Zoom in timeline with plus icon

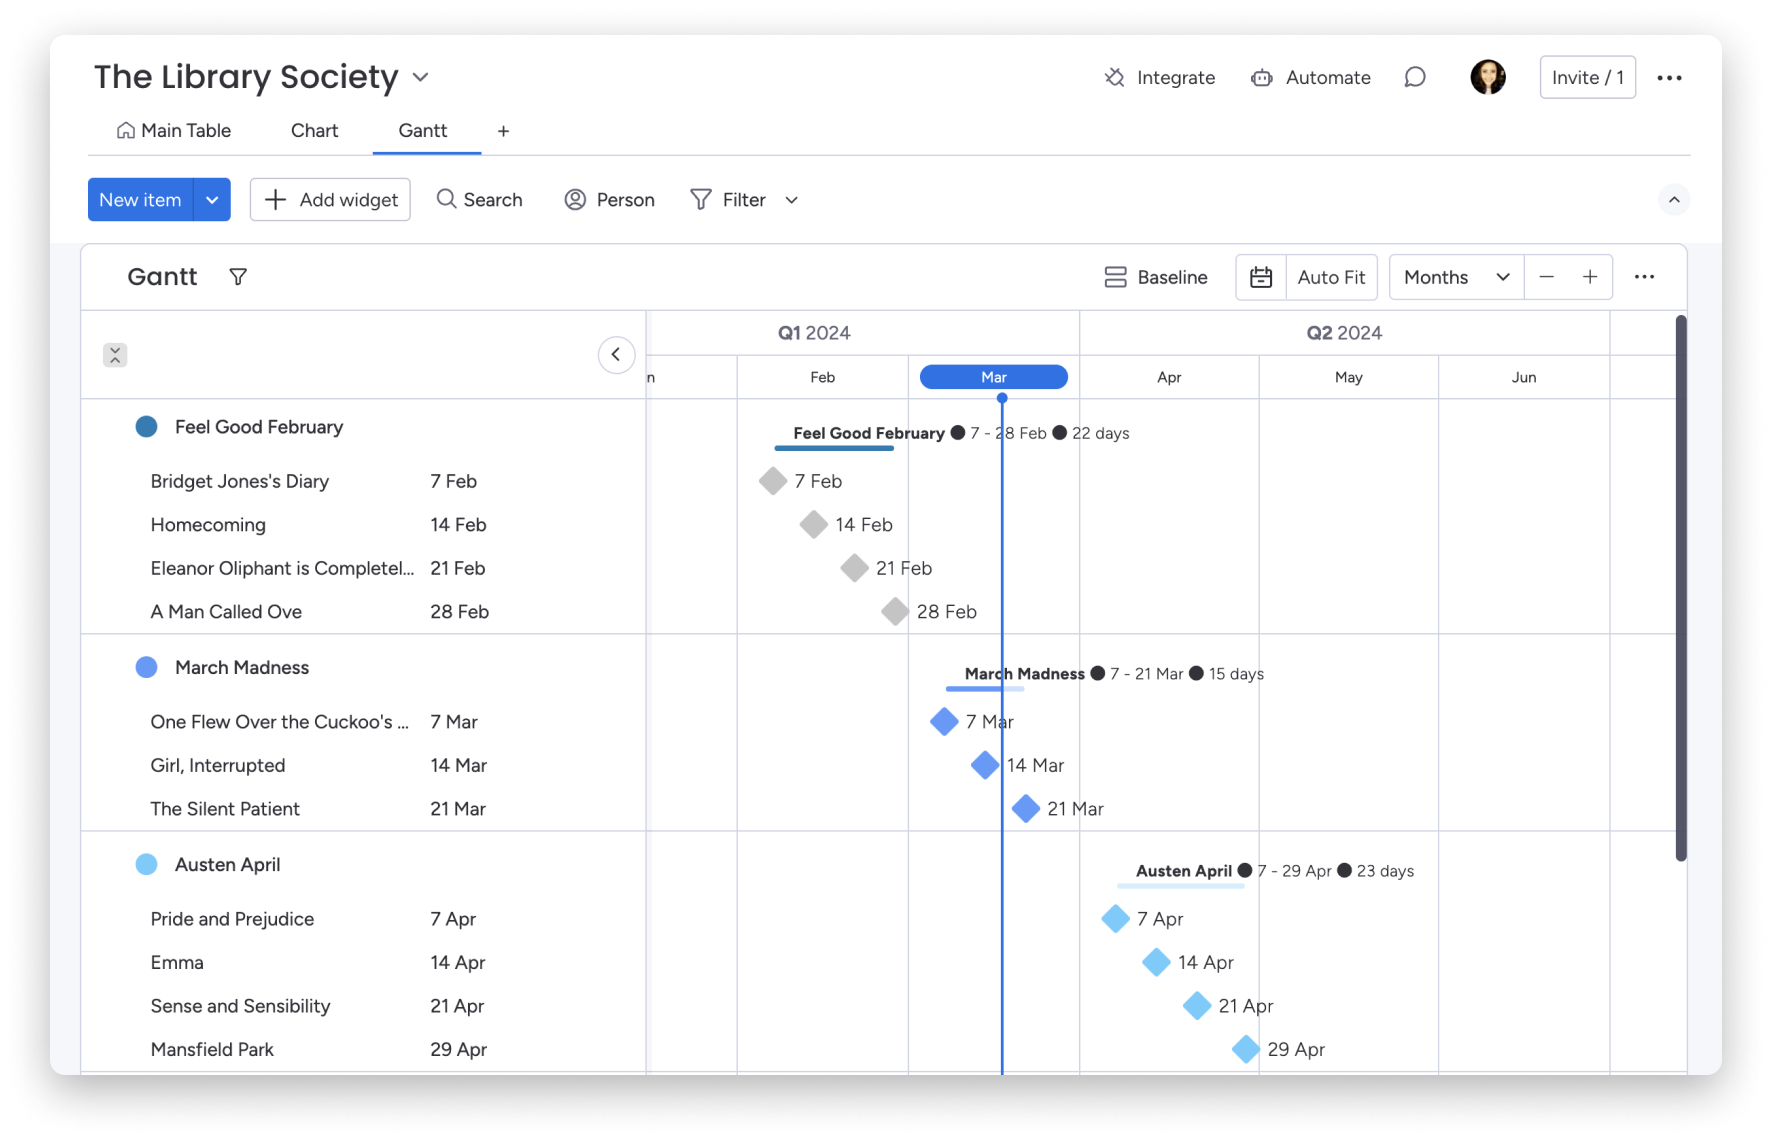(1590, 277)
